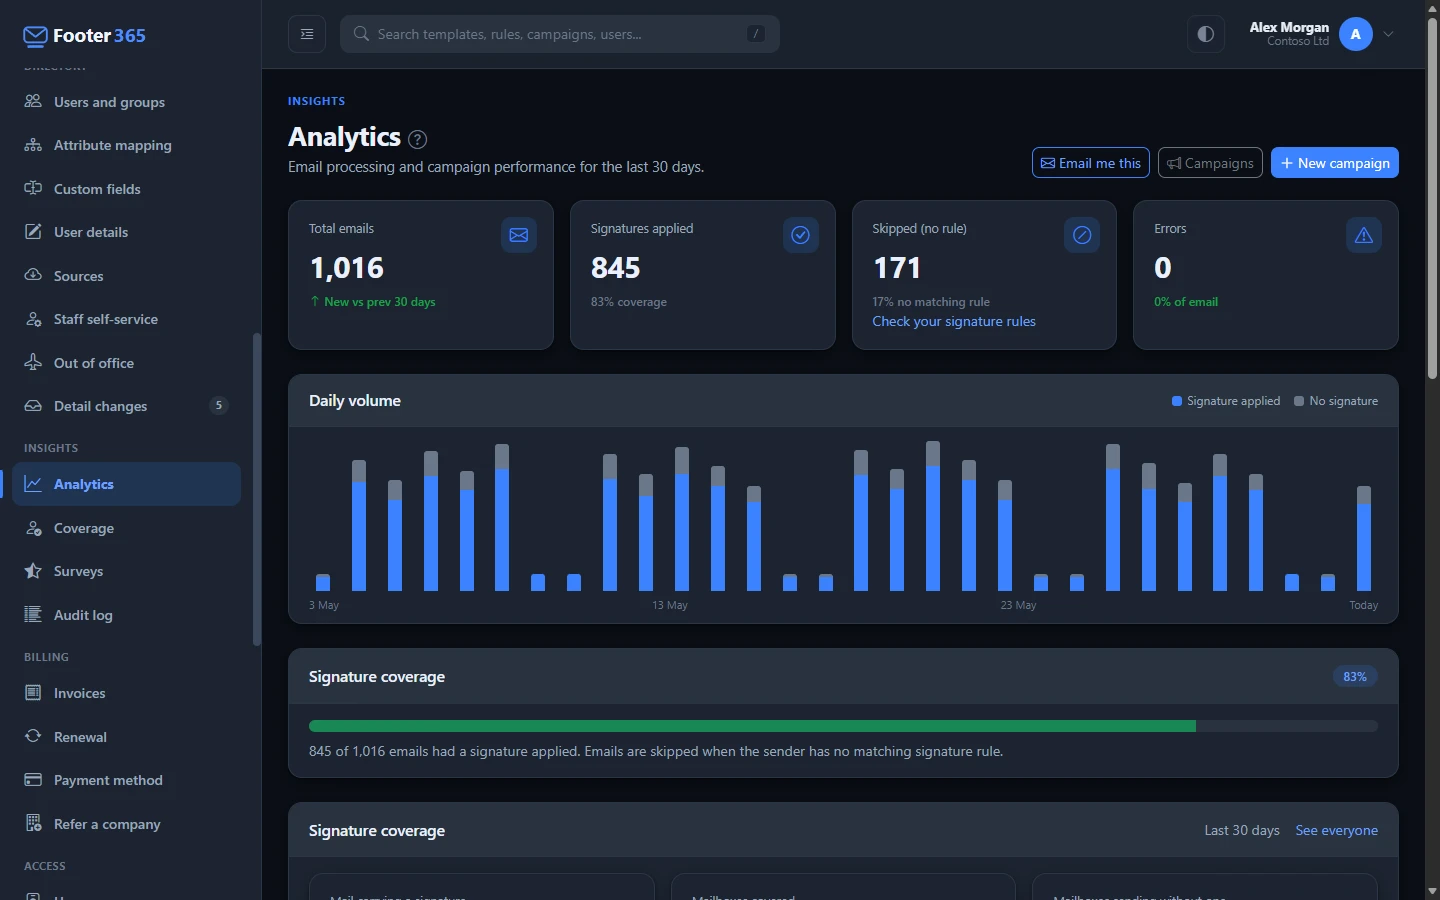Screen dimensions: 1440x900
Task: Click the Skipped no-rule slash icon
Action: [1082, 235]
